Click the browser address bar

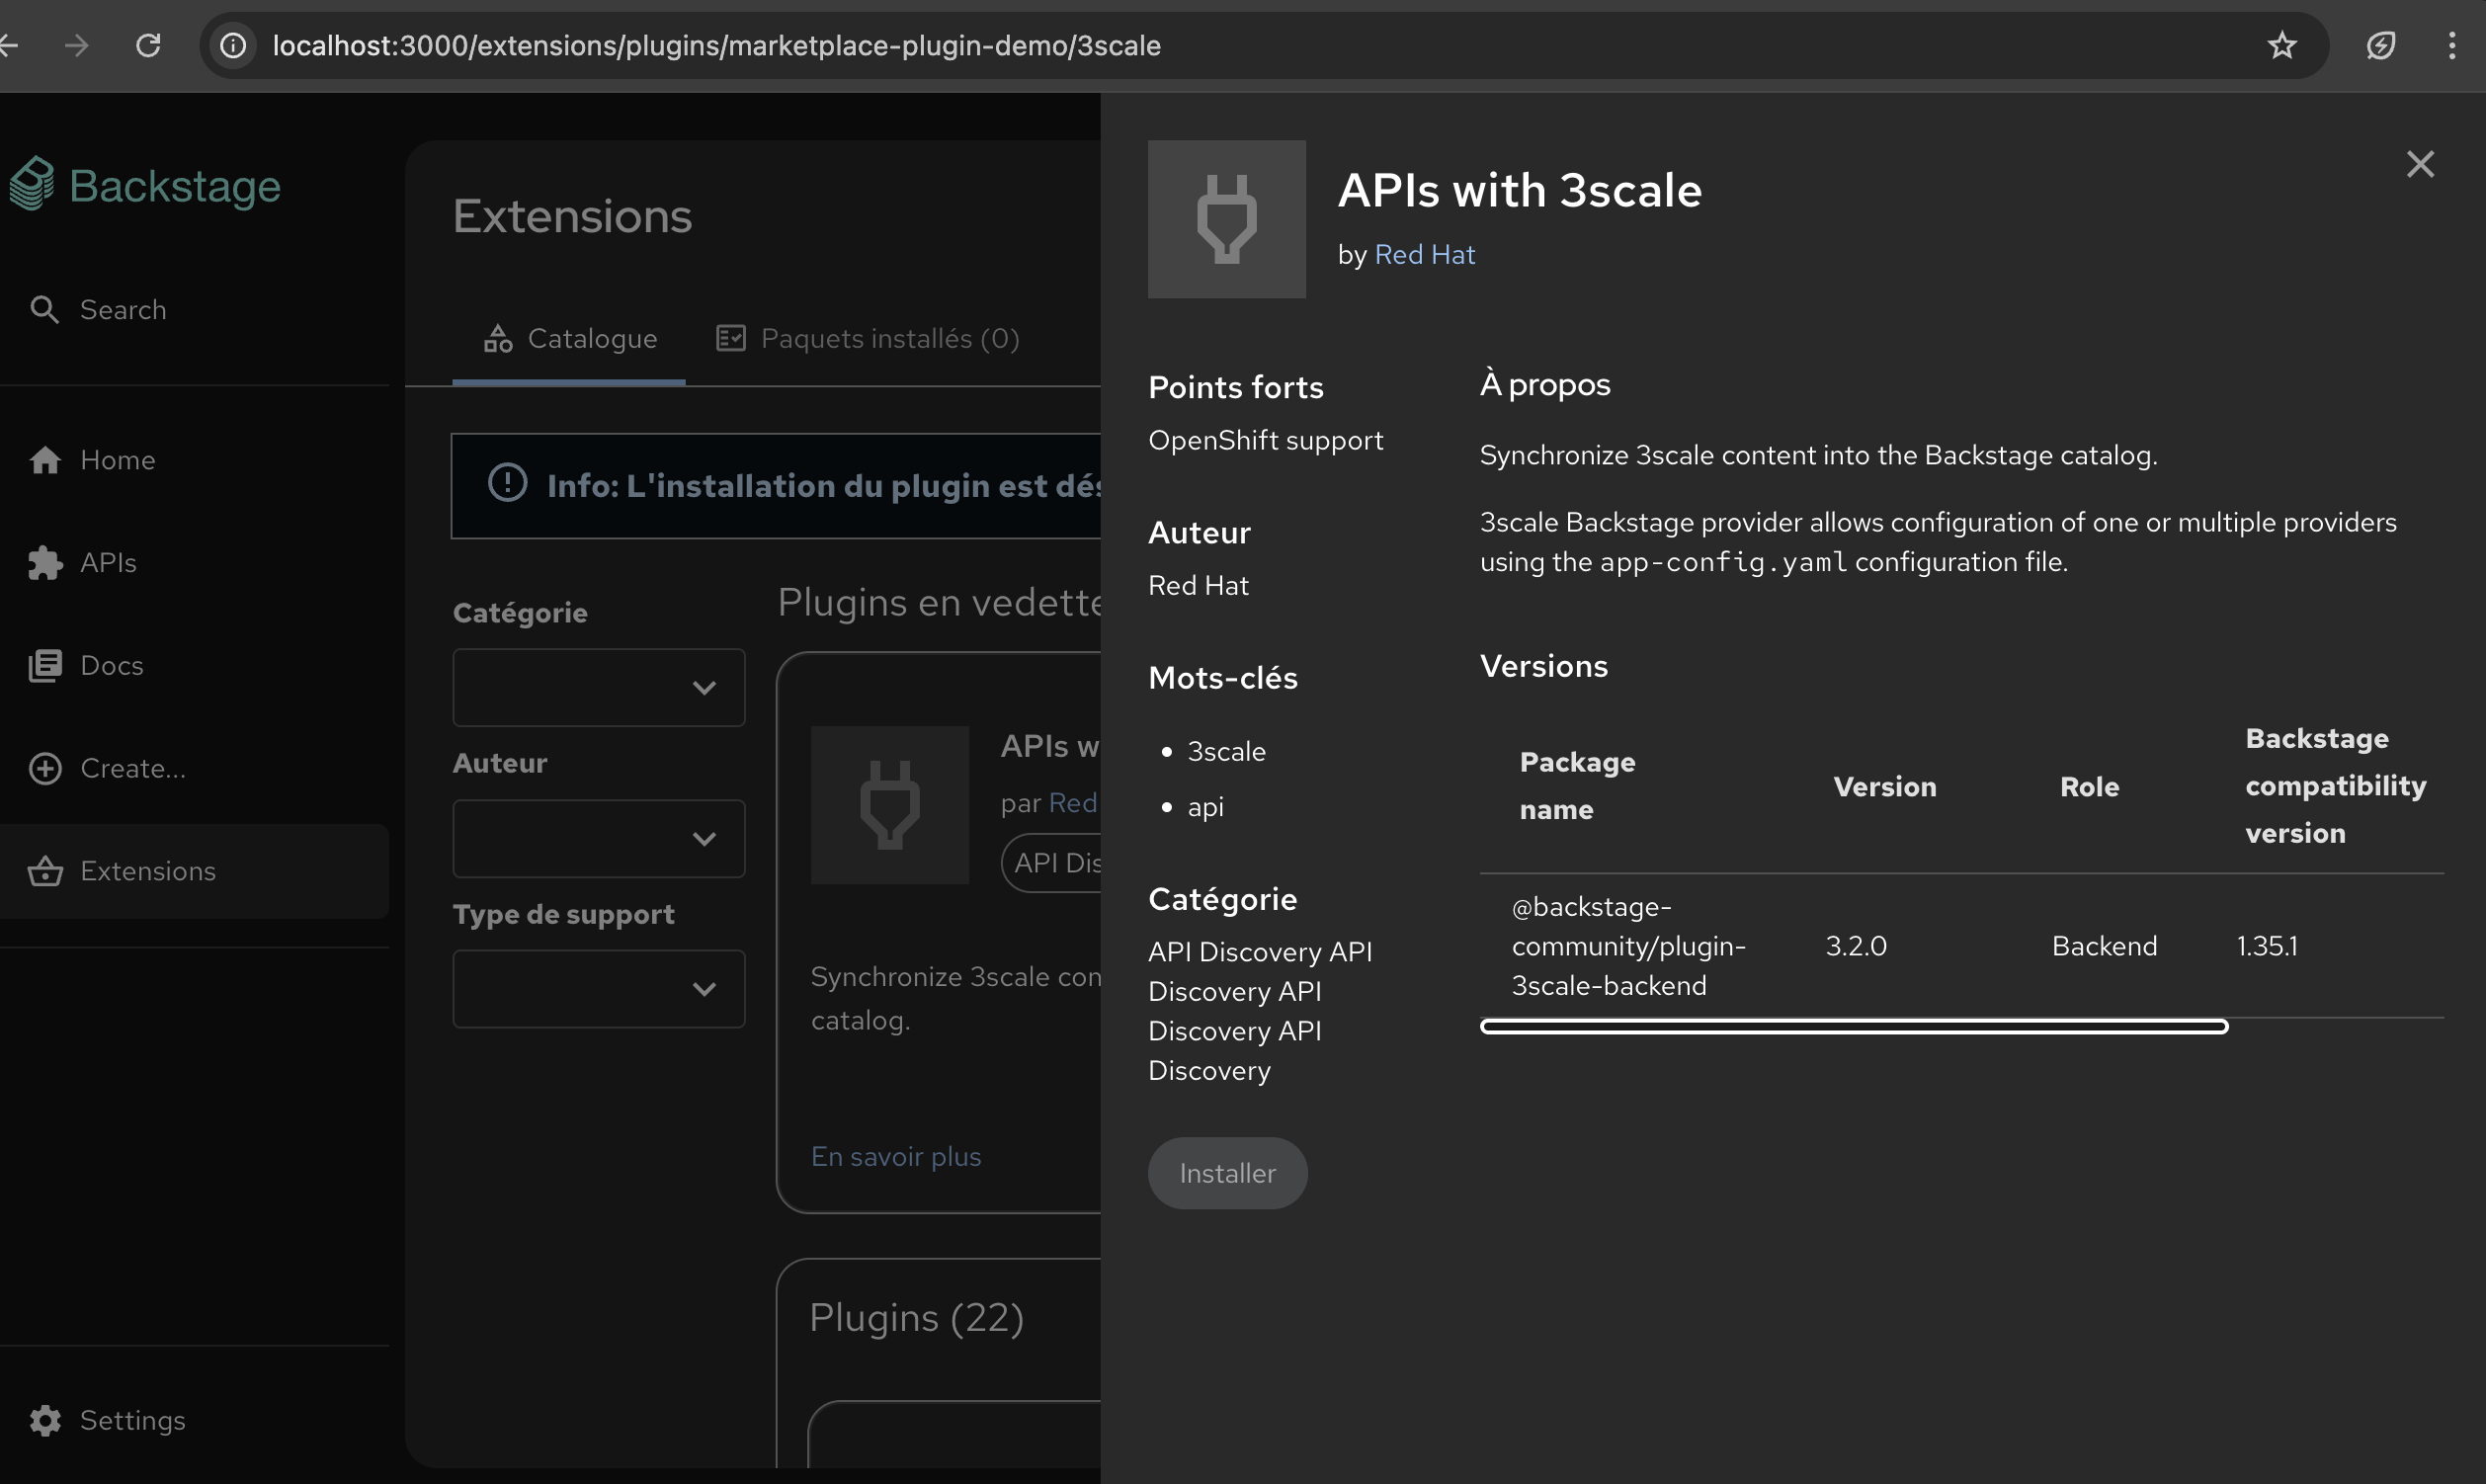coord(716,46)
